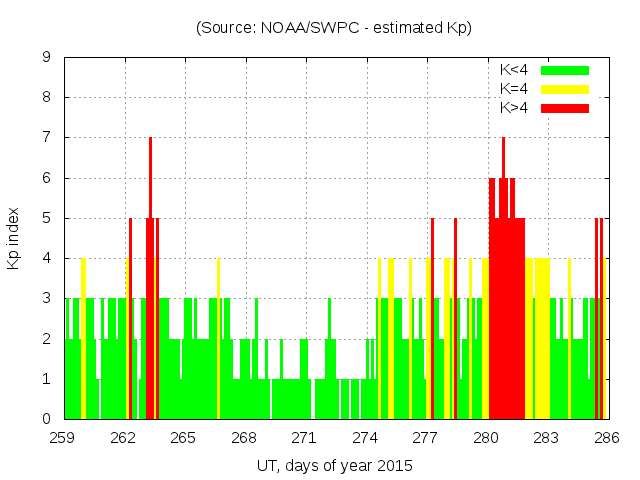The height and width of the screenshot is (480, 640).
Task: Click the 0 tick label on y-axis
Action: coord(46,419)
